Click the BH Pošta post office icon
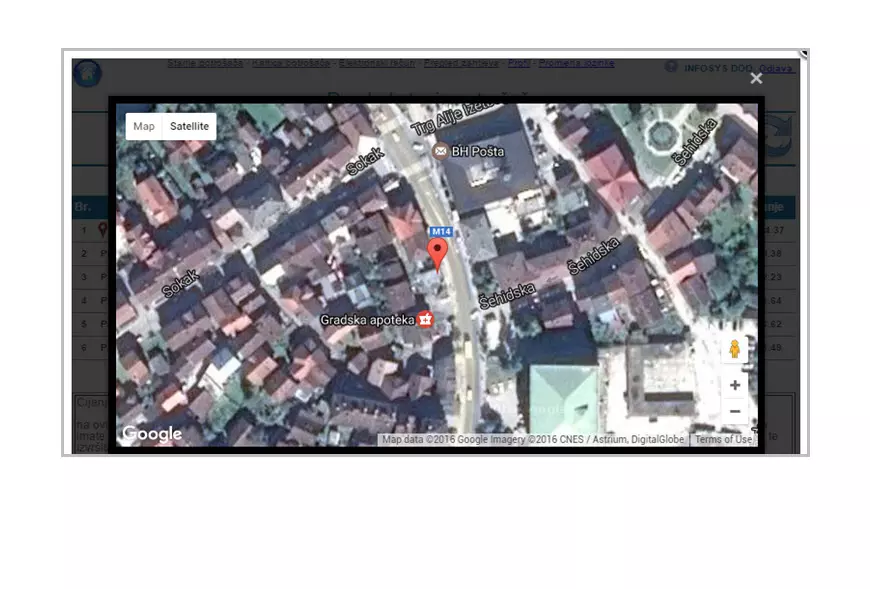Viewport: 870px width, 589px height. click(x=440, y=151)
